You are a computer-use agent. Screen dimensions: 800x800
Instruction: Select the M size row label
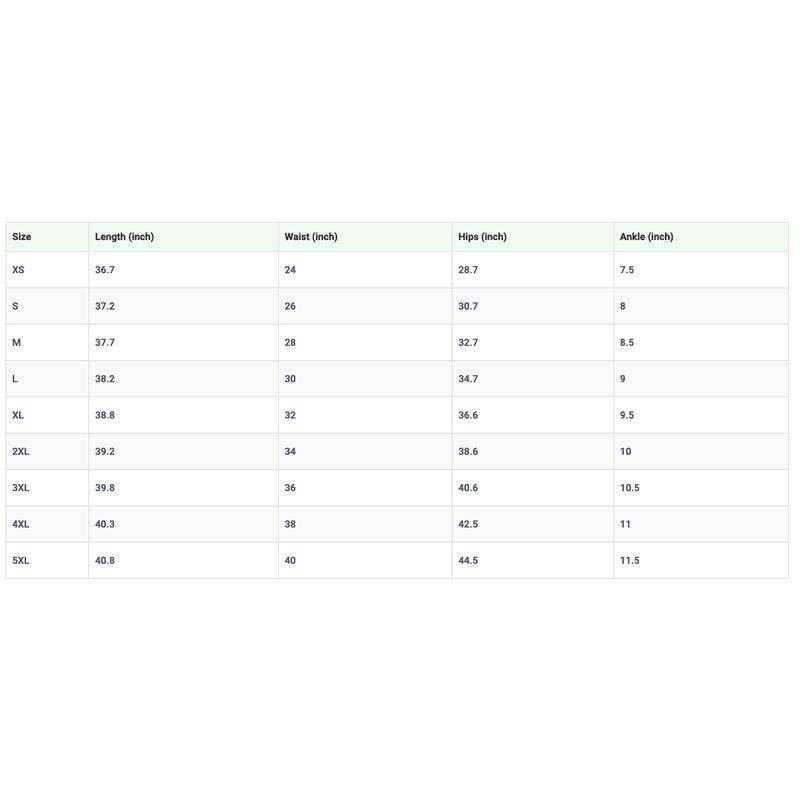pos(17,342)
